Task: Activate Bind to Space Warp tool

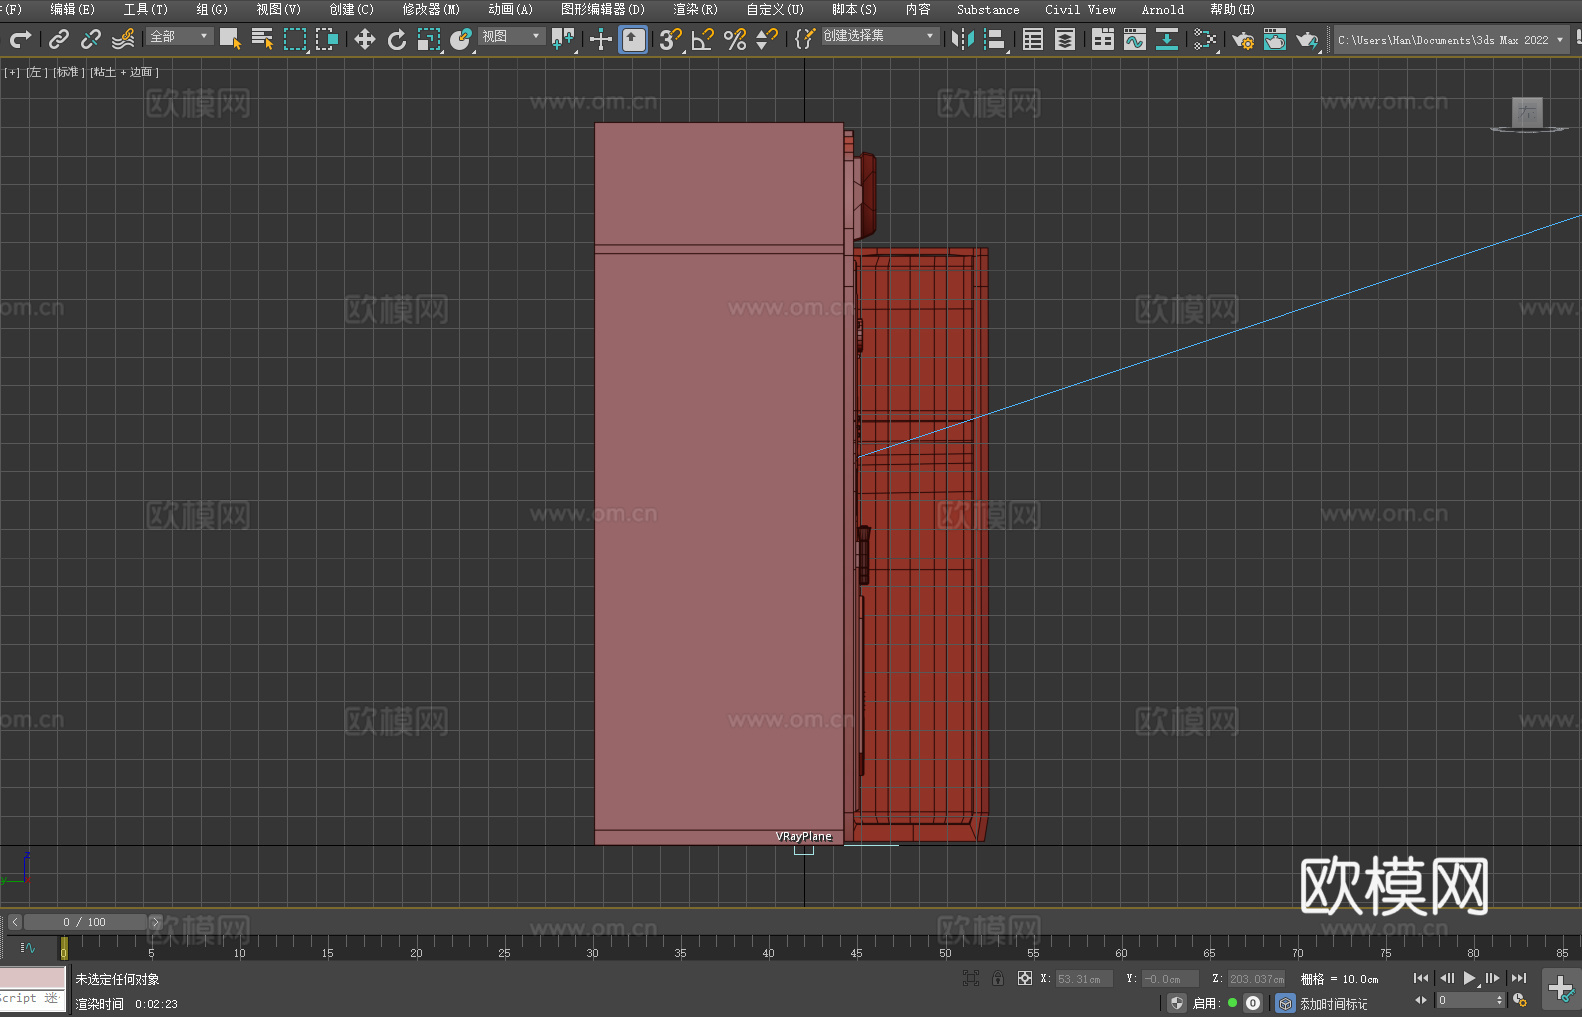Action: [x=123, y=39]
